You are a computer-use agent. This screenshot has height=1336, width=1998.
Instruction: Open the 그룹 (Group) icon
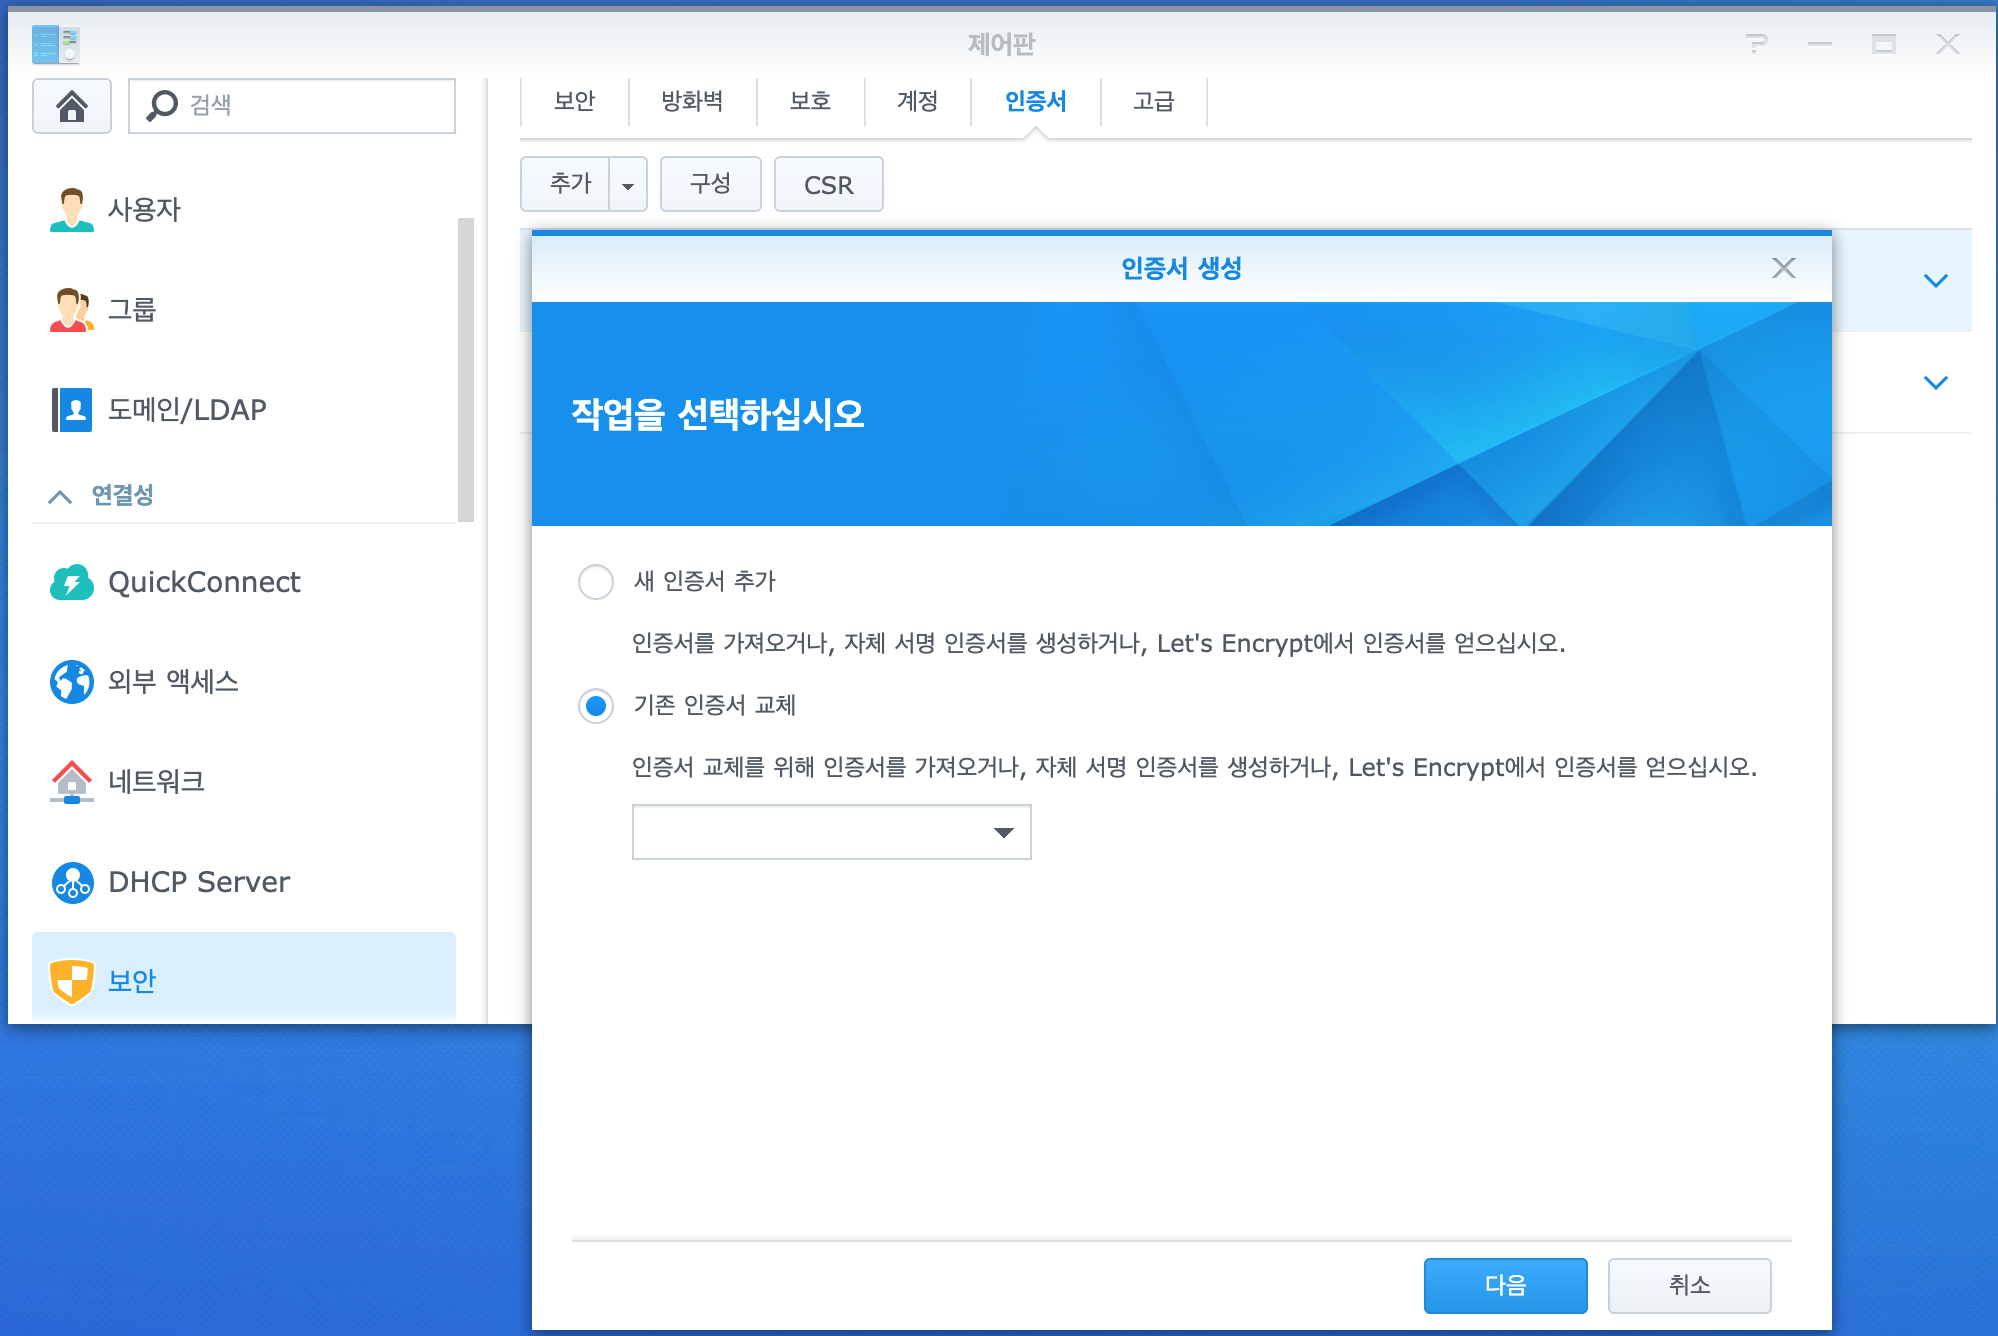(x=71, y=309)
